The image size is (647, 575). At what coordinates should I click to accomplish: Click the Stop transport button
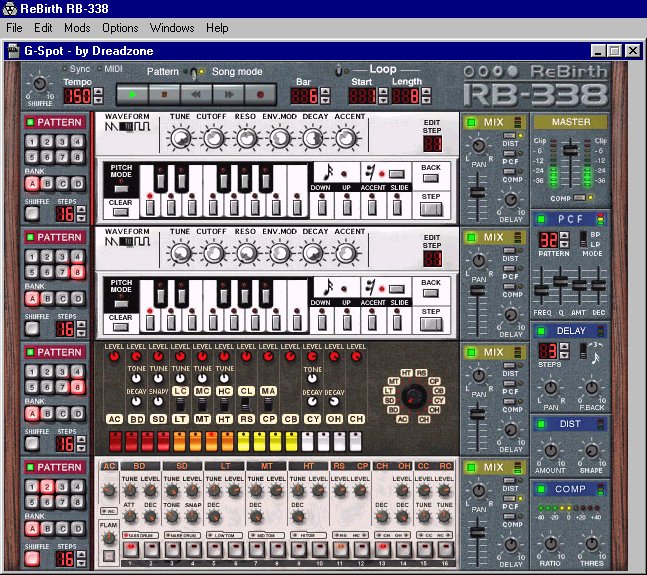point(164,95)
